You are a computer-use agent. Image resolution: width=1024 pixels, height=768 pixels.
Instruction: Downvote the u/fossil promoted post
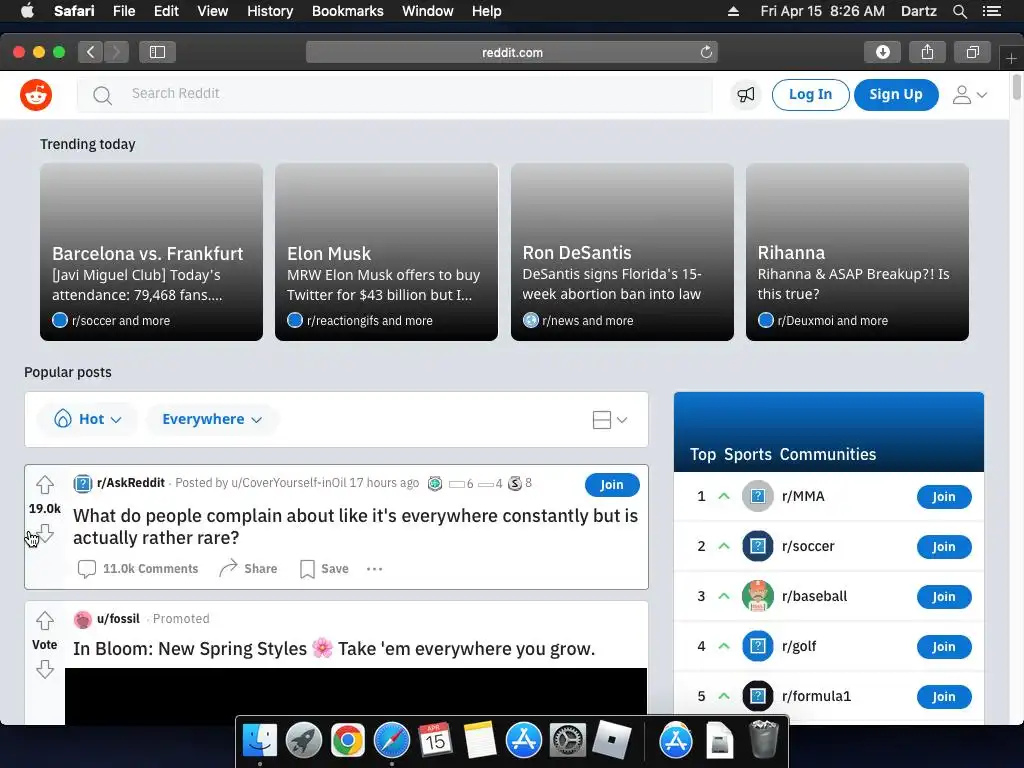tap(44, 669)
